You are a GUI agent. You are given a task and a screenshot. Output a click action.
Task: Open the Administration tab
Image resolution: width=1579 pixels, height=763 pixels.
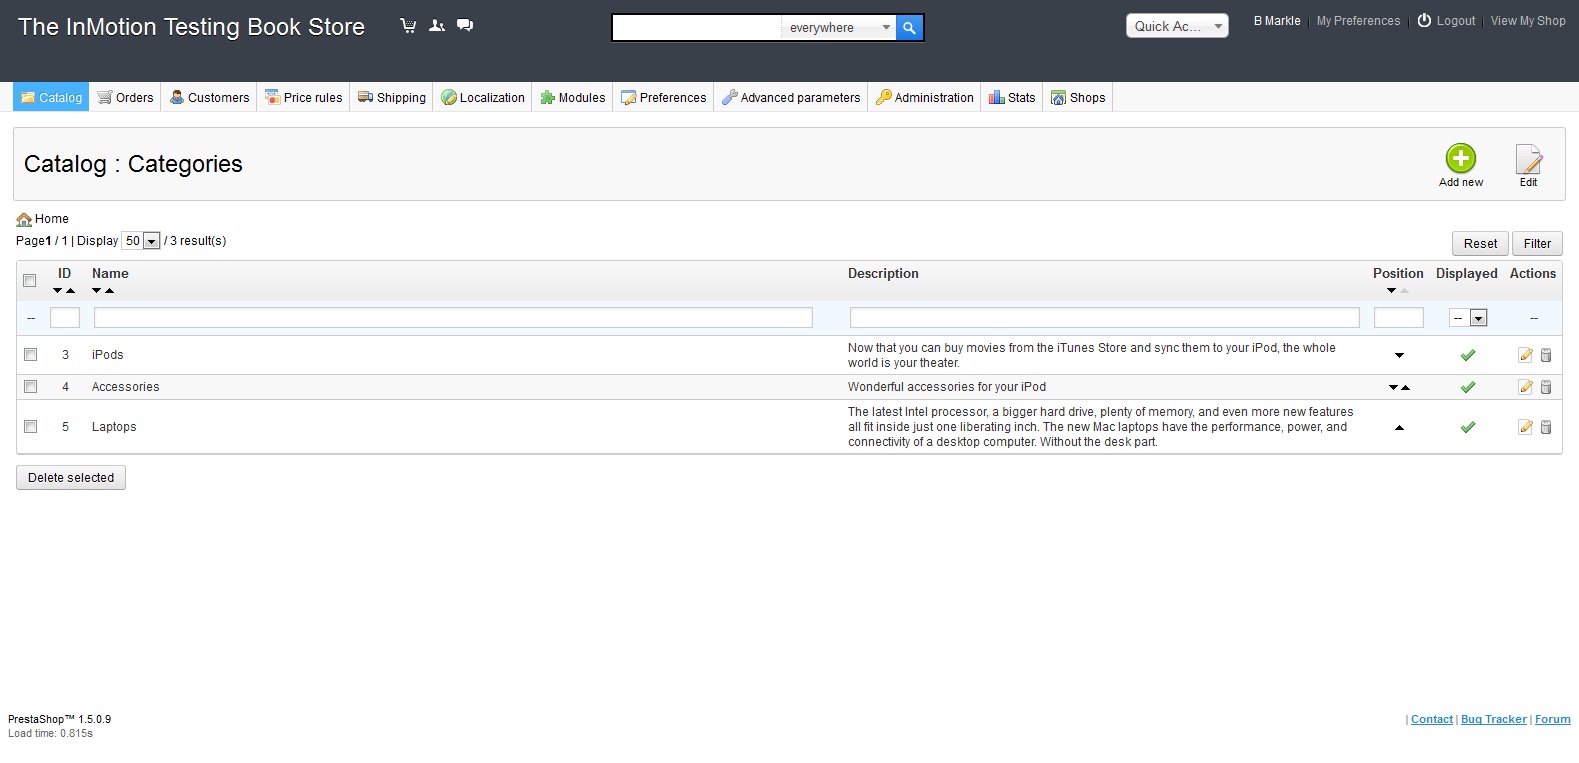[x=925, y=97]
